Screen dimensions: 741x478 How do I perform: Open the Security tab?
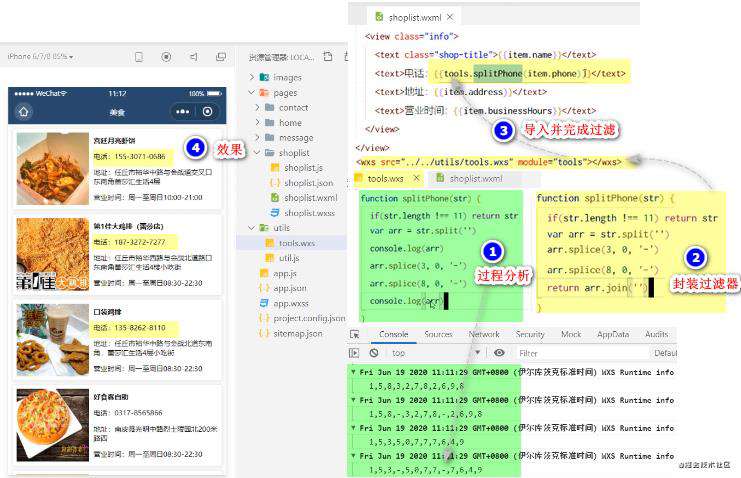[530, 334]
